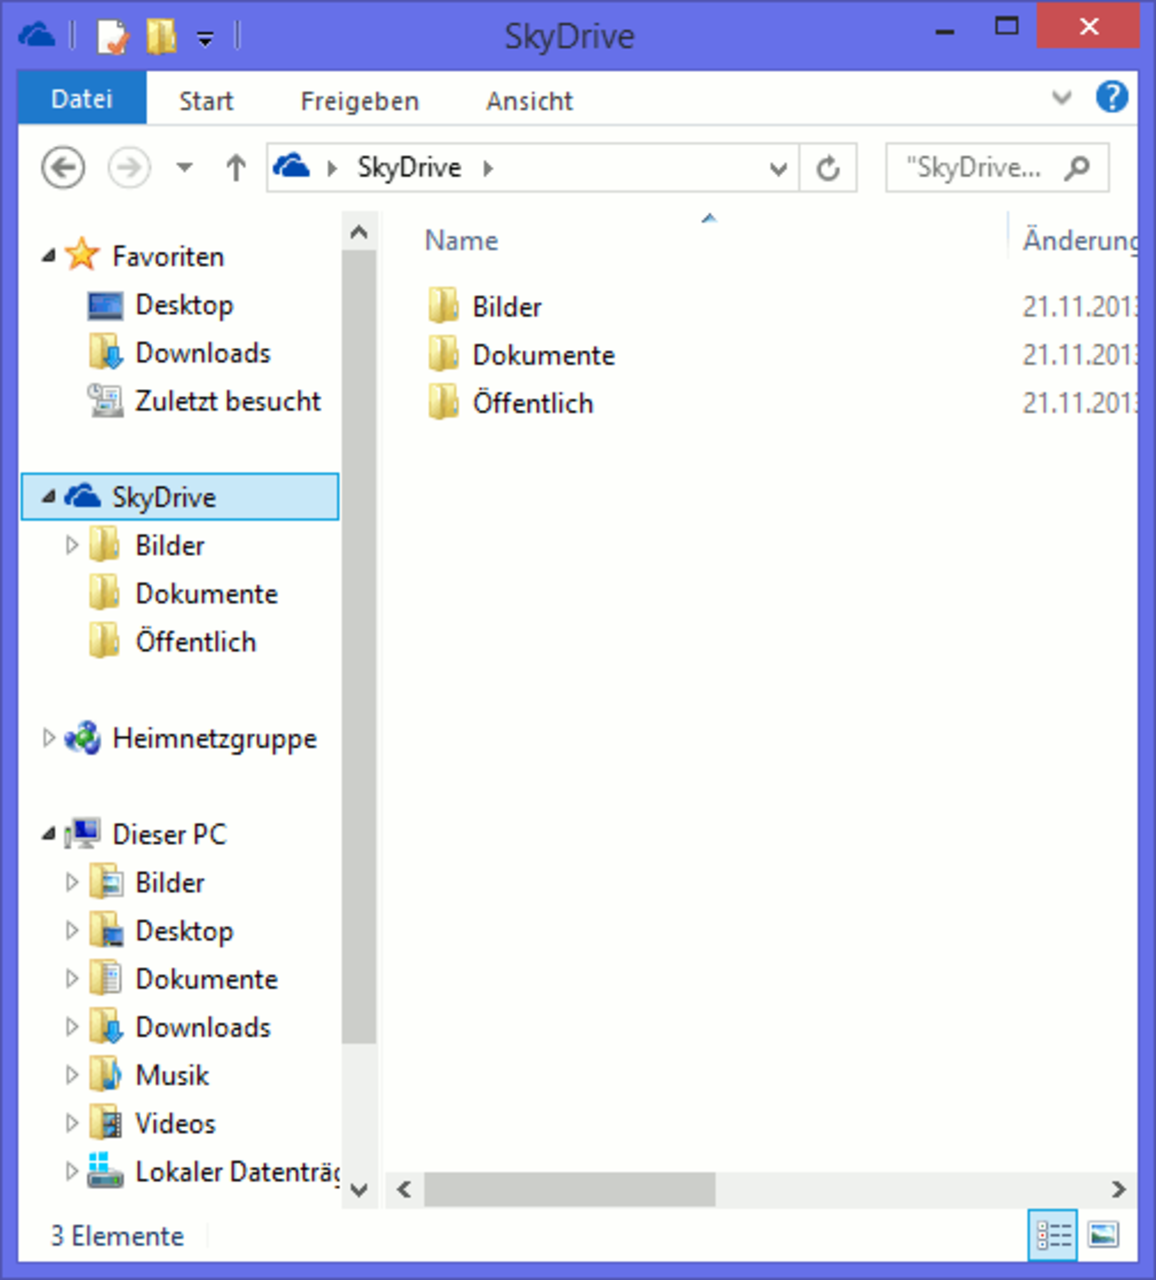Open Musik under Dieser PC
Viewport: 1156px width, 1280px height.
172,1075
